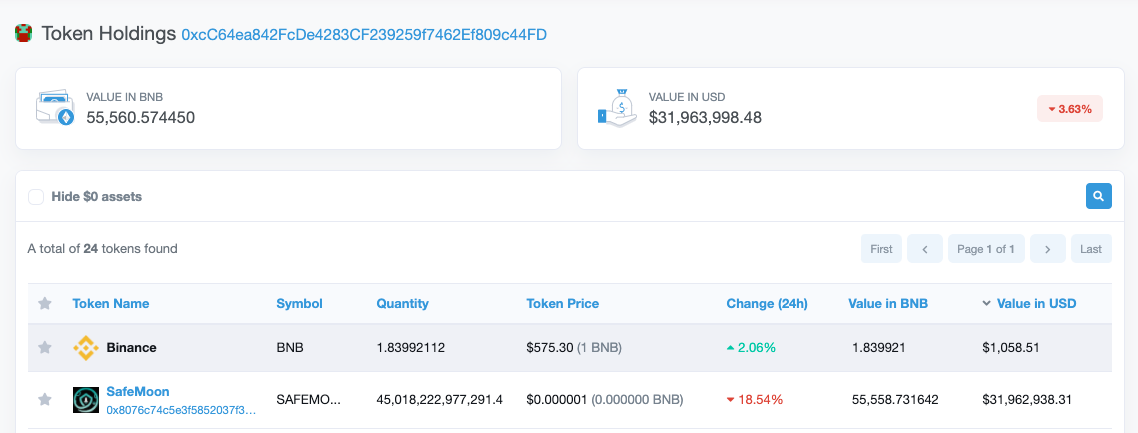This screenshot has height=433, width=1138.
Task: Select BNB quantity 1.83992112
Action: (411, 347)
